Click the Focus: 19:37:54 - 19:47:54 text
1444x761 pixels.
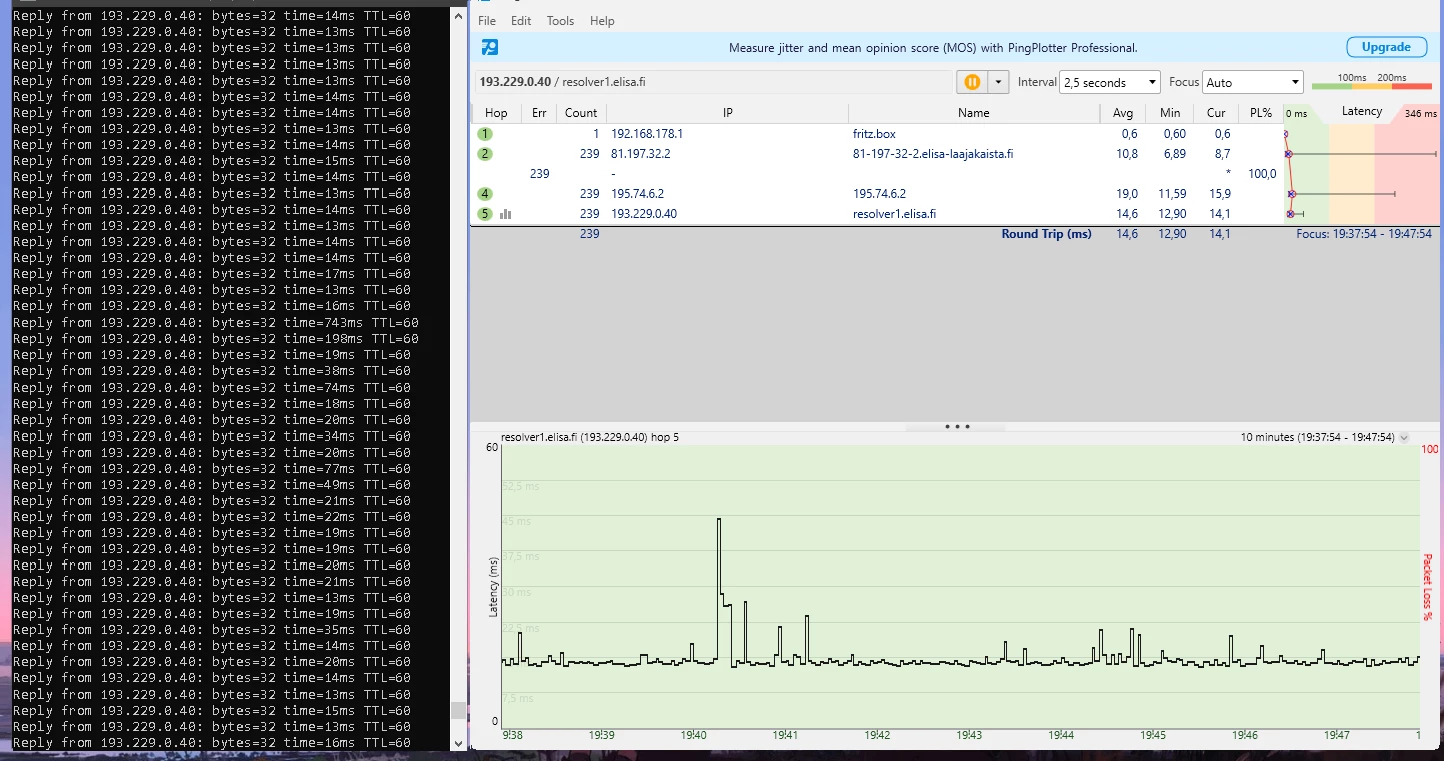click(1364, 234)
